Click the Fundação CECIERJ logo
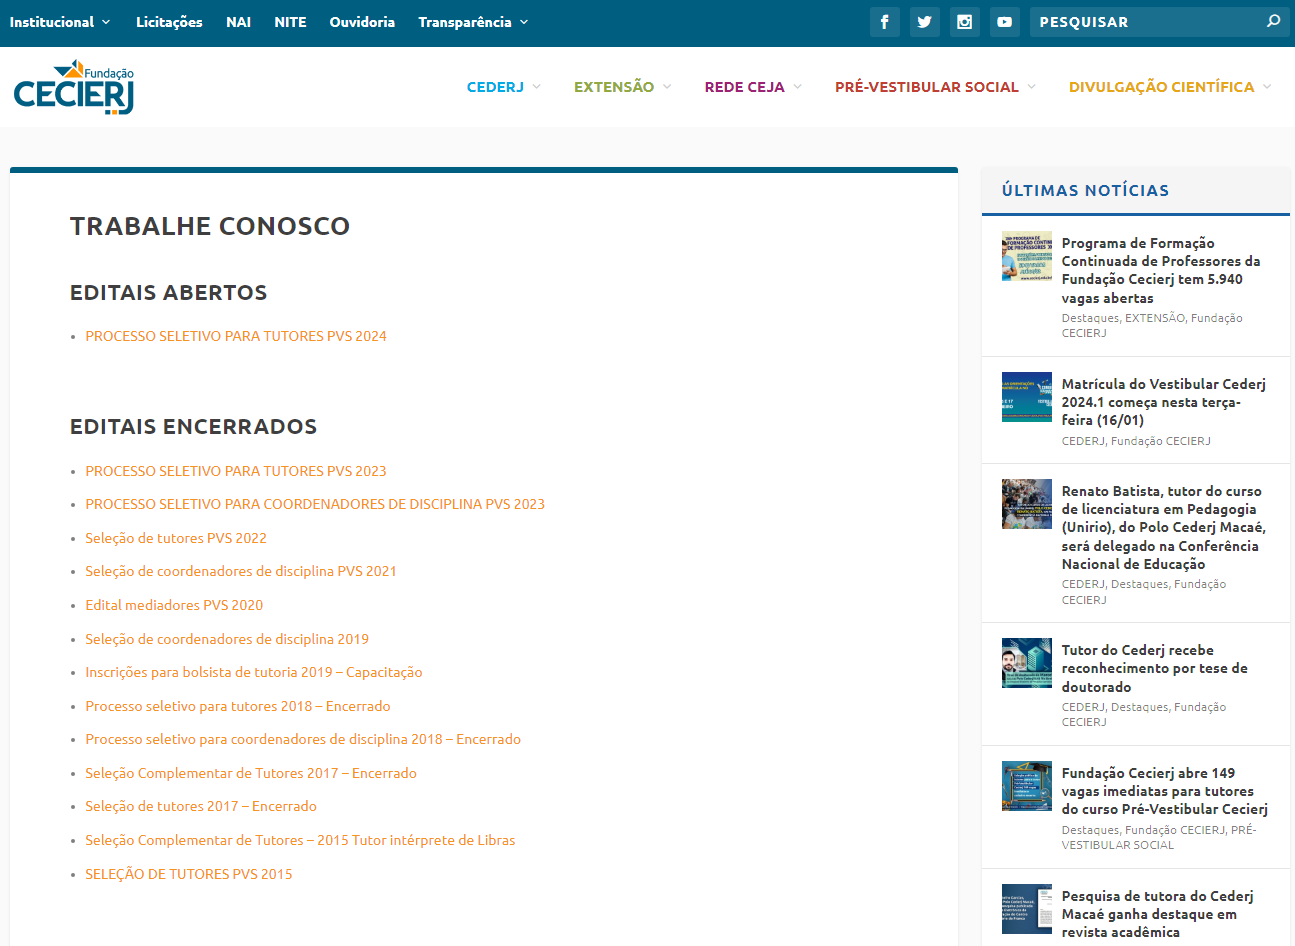 pos(74,87)
